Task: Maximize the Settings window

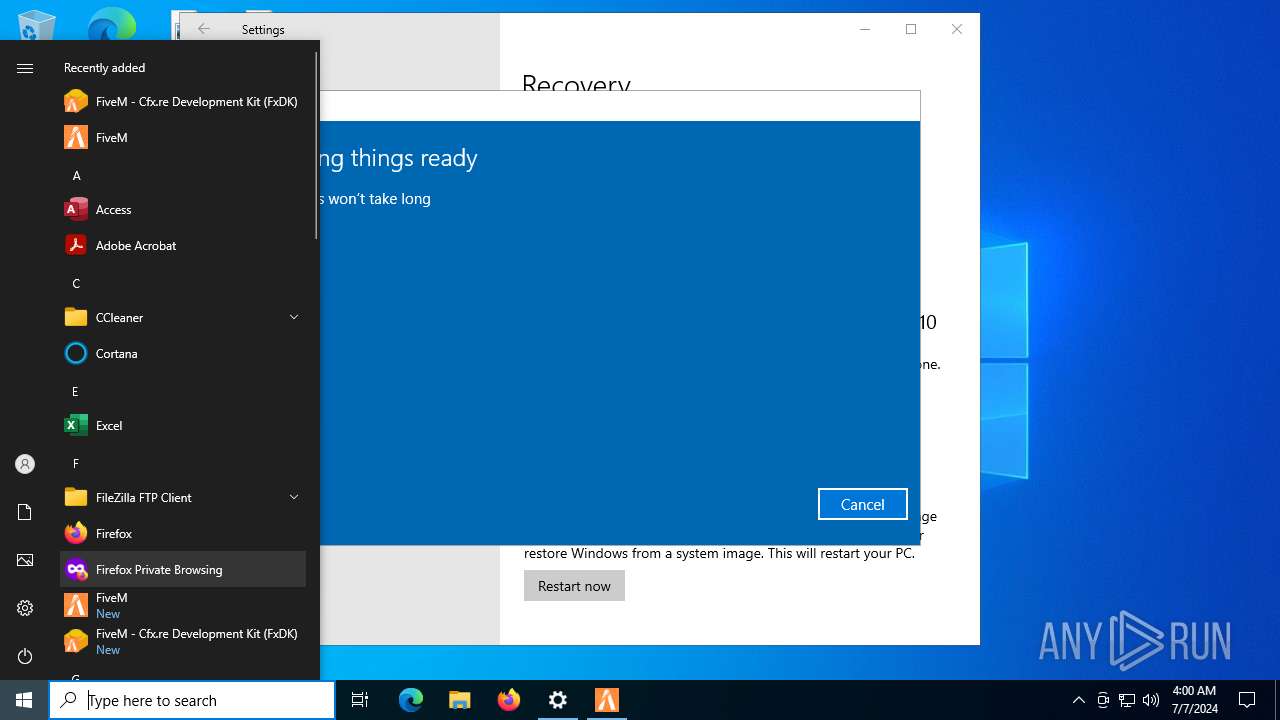Action: click(x=911, y=29)
